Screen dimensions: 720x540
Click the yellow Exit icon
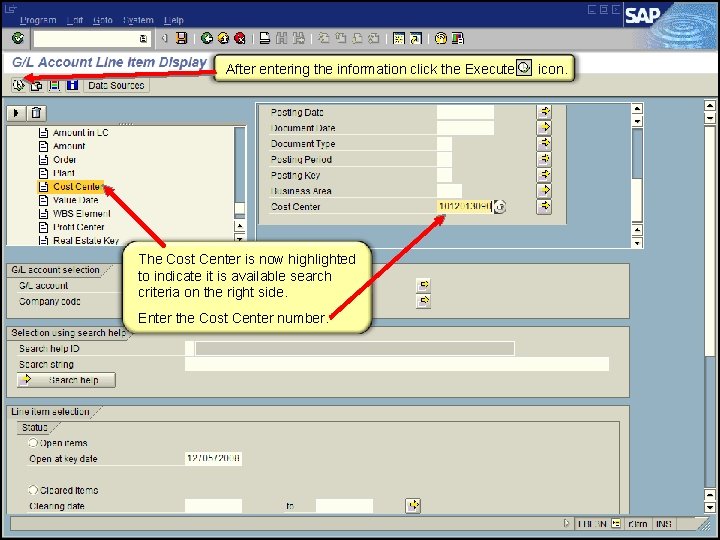223,38
